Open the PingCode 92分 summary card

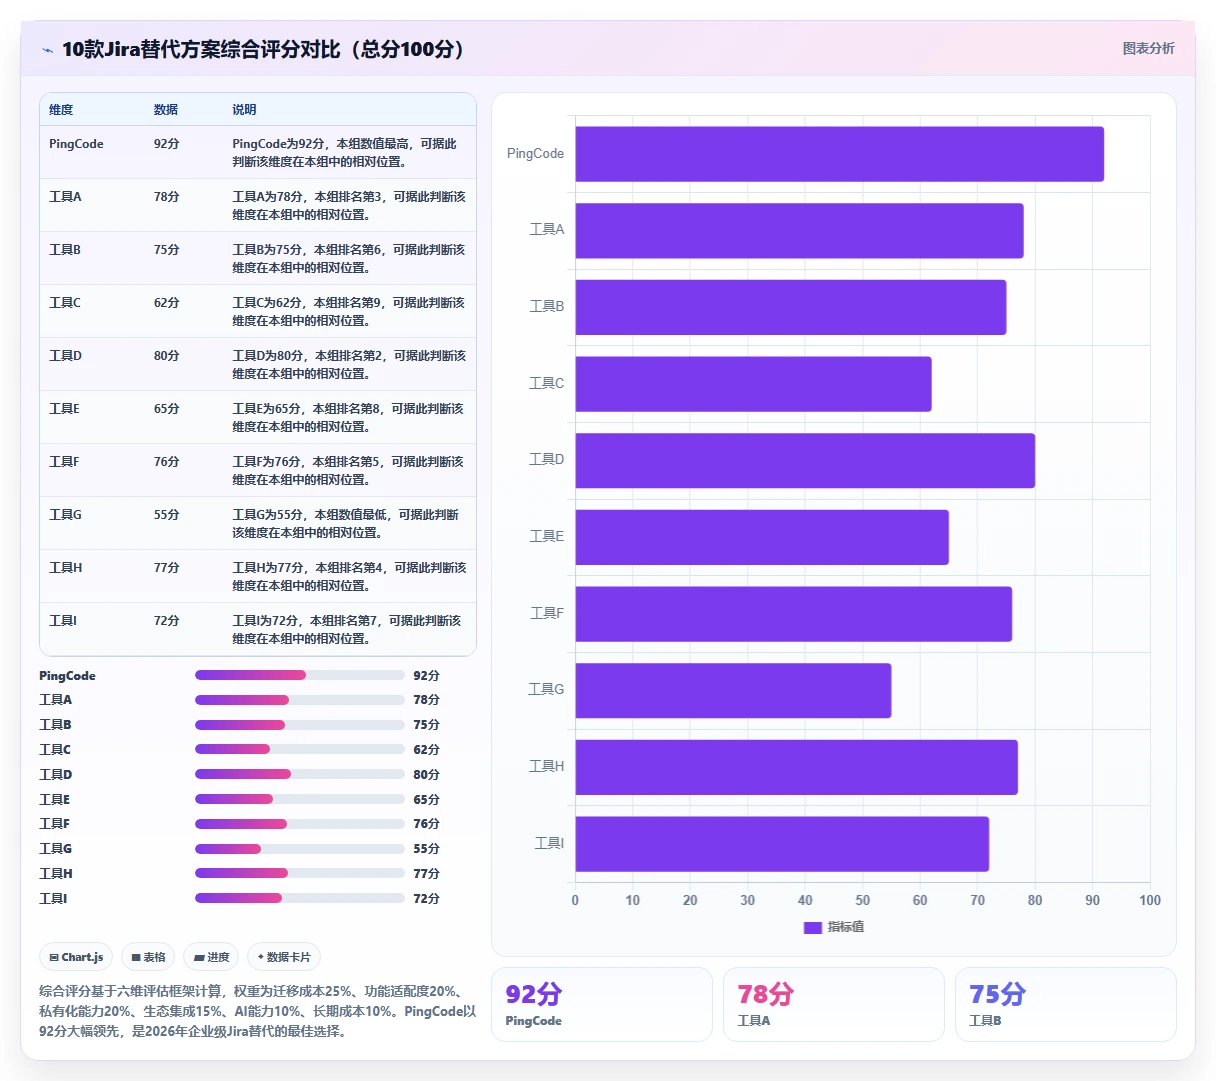click(602, 1004)
